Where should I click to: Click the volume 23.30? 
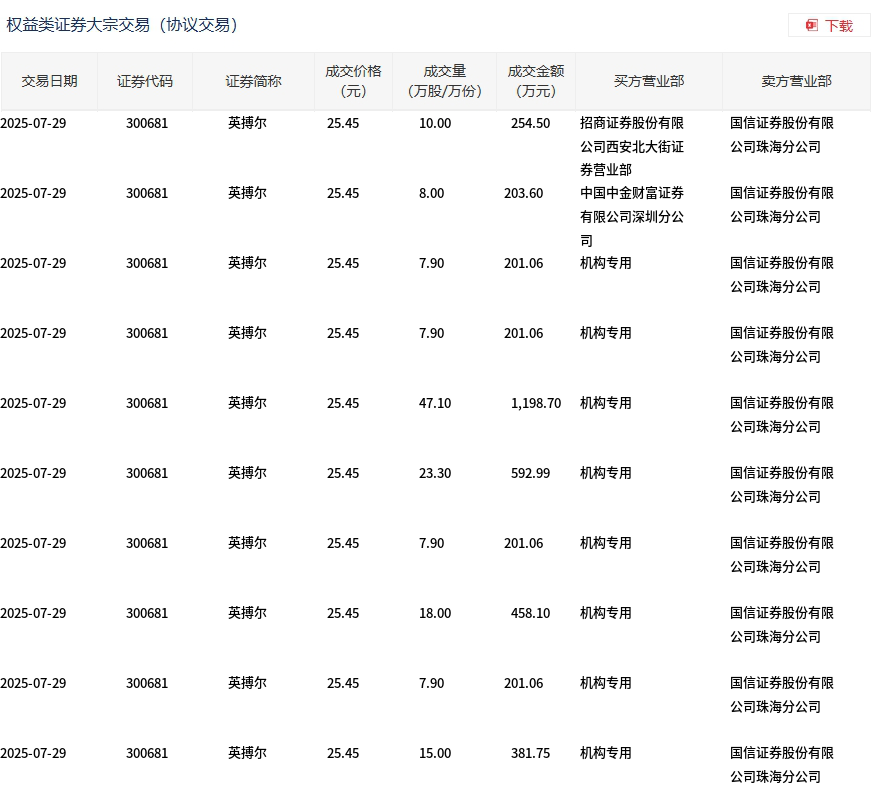435,473
